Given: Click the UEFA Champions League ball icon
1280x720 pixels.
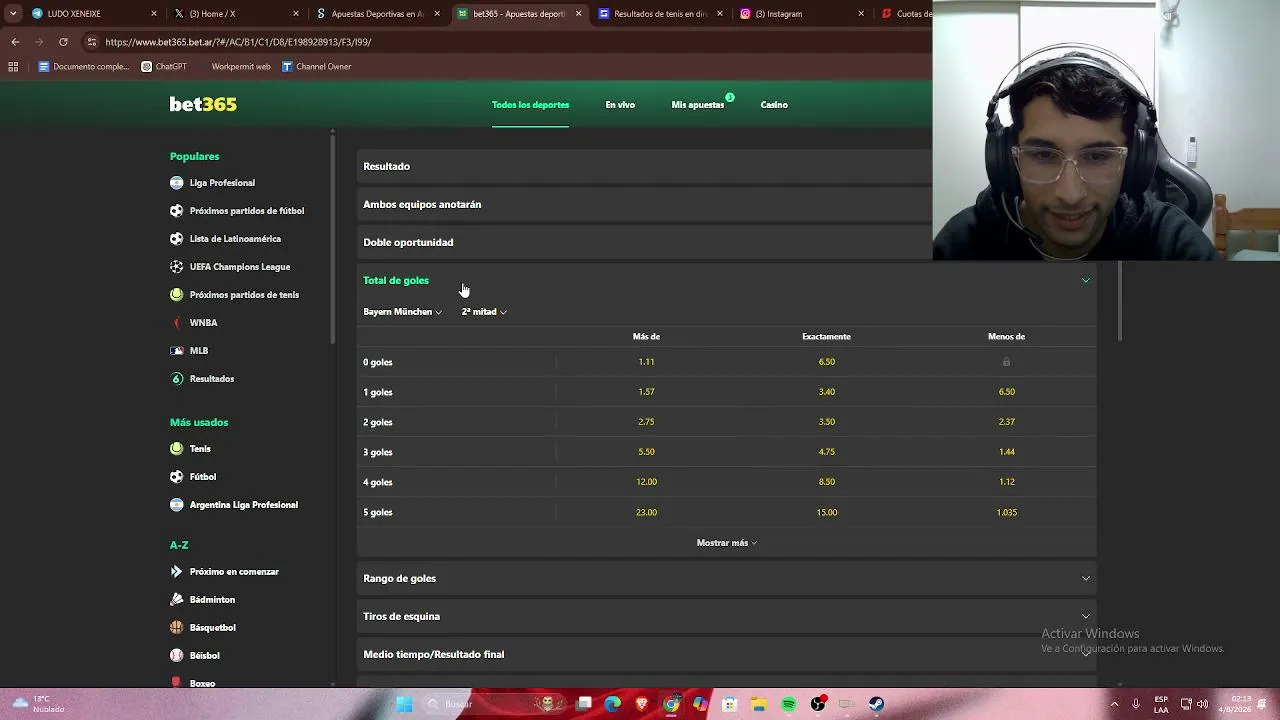Looking at the screenshot, I should point(177,267).
